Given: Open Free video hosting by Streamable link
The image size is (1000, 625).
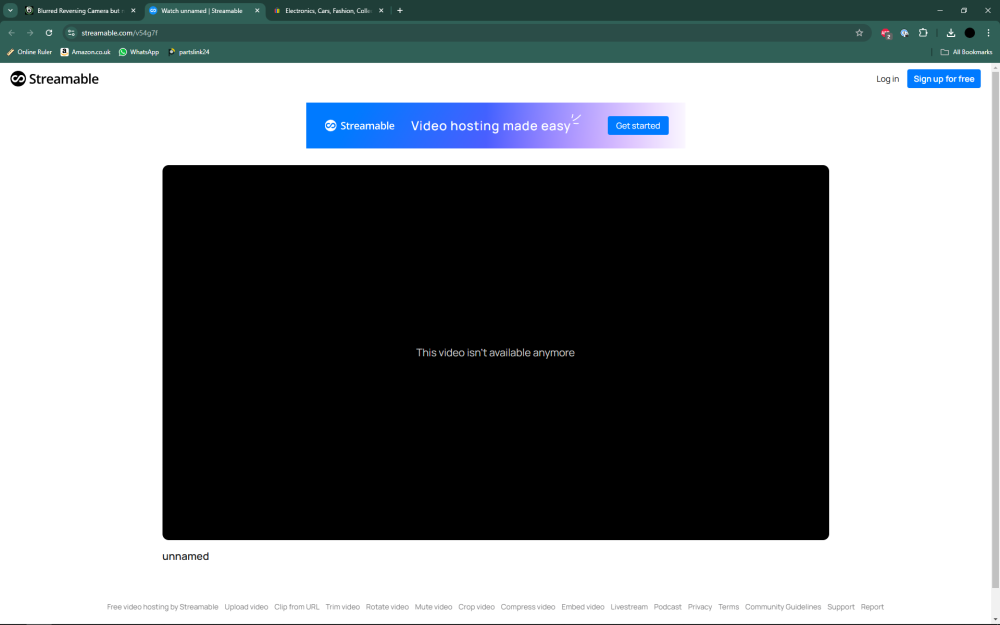Looking at the screenshot, I should 163,607.
